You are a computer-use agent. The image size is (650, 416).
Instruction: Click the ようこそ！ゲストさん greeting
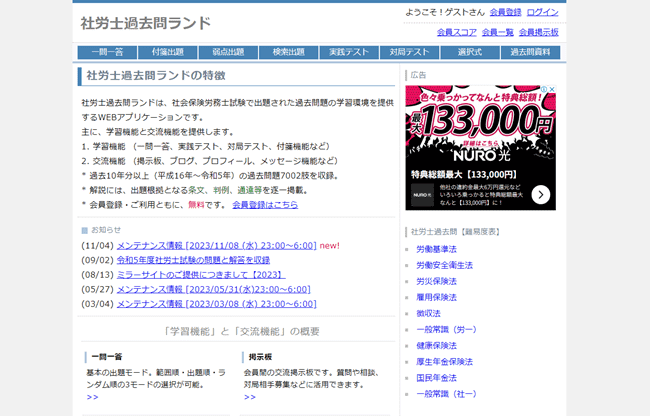(x=445, y=12)
